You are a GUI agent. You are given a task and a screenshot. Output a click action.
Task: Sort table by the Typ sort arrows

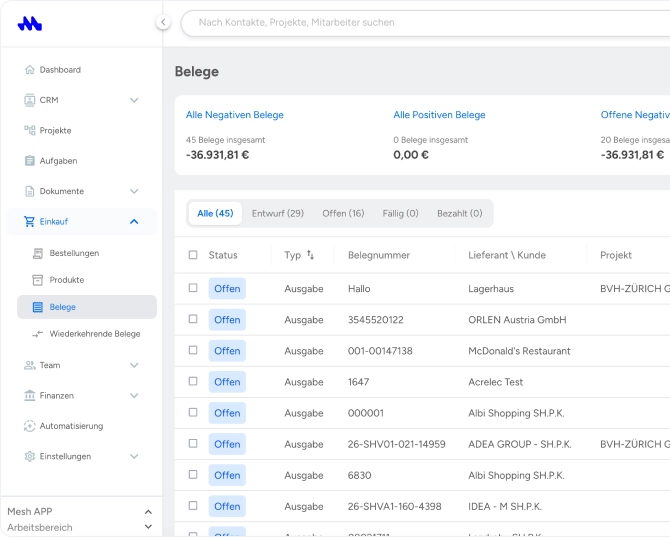[311, 255]
